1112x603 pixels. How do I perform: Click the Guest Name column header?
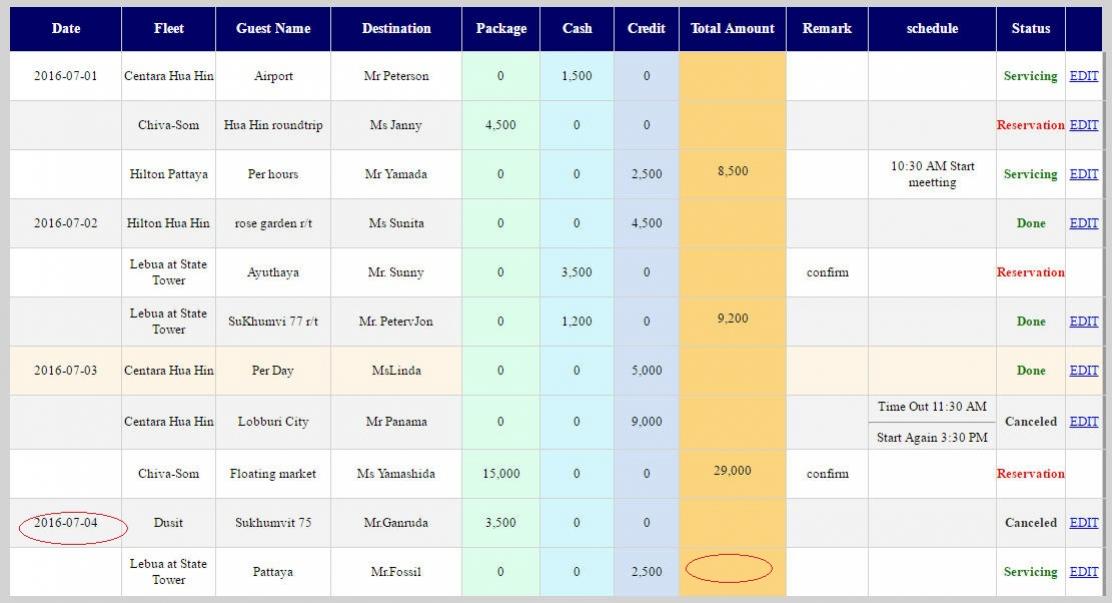[273, 29]
